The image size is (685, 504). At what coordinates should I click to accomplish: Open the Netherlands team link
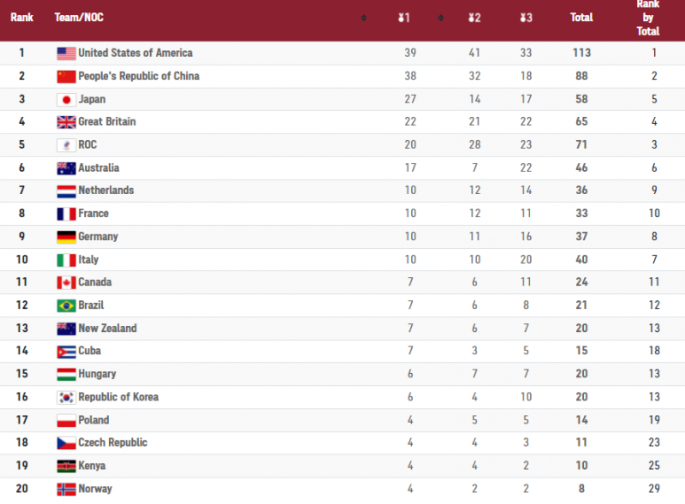pyautogui.click(x=106, y=190)
